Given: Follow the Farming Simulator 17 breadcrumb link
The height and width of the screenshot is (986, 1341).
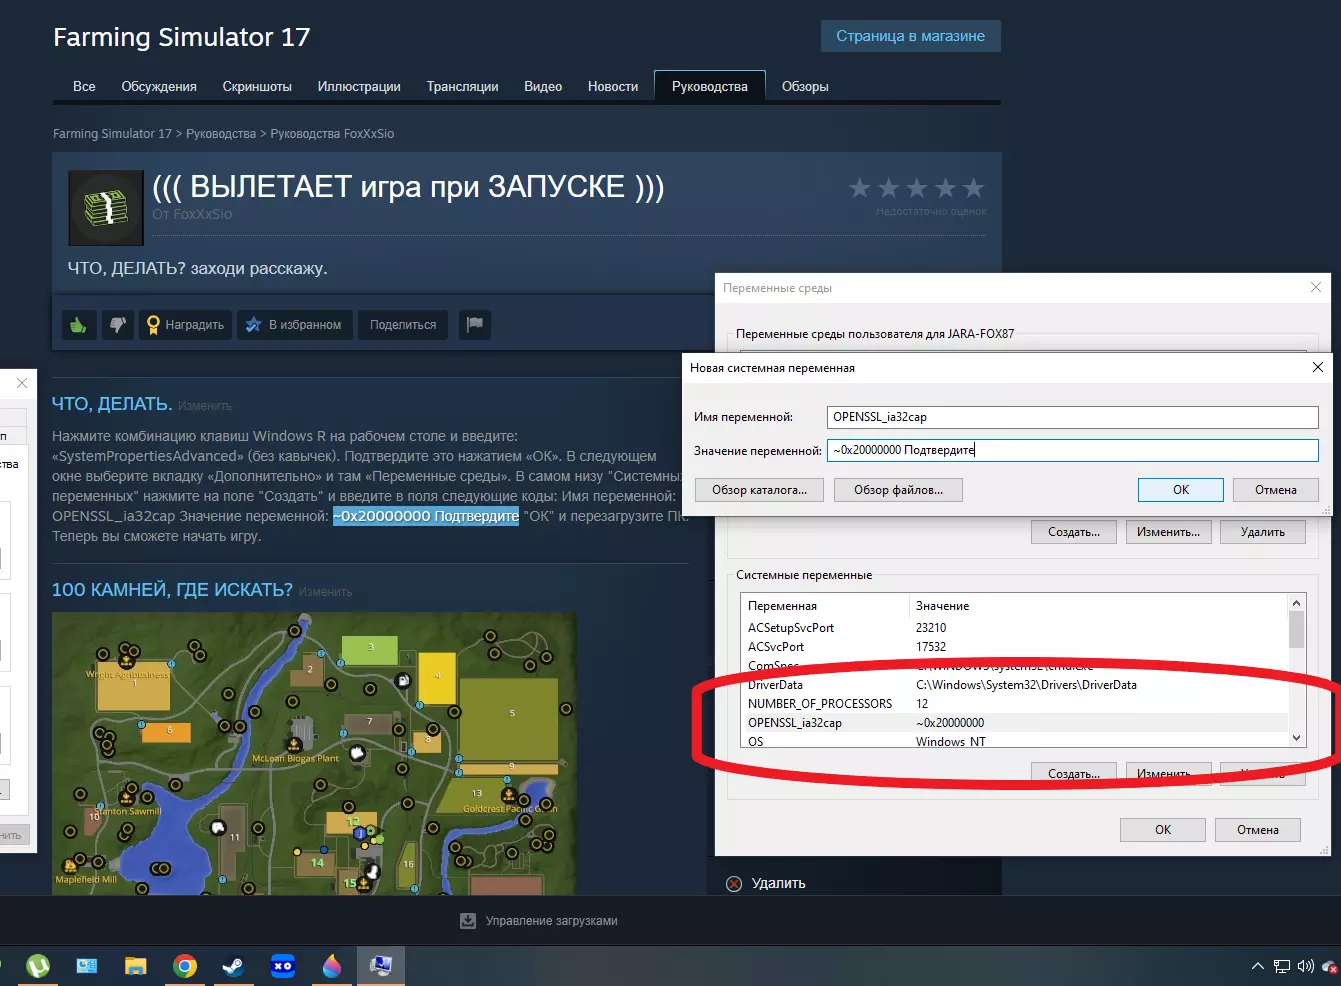Looking at the screenshot, I should click(x=112, y=133).
